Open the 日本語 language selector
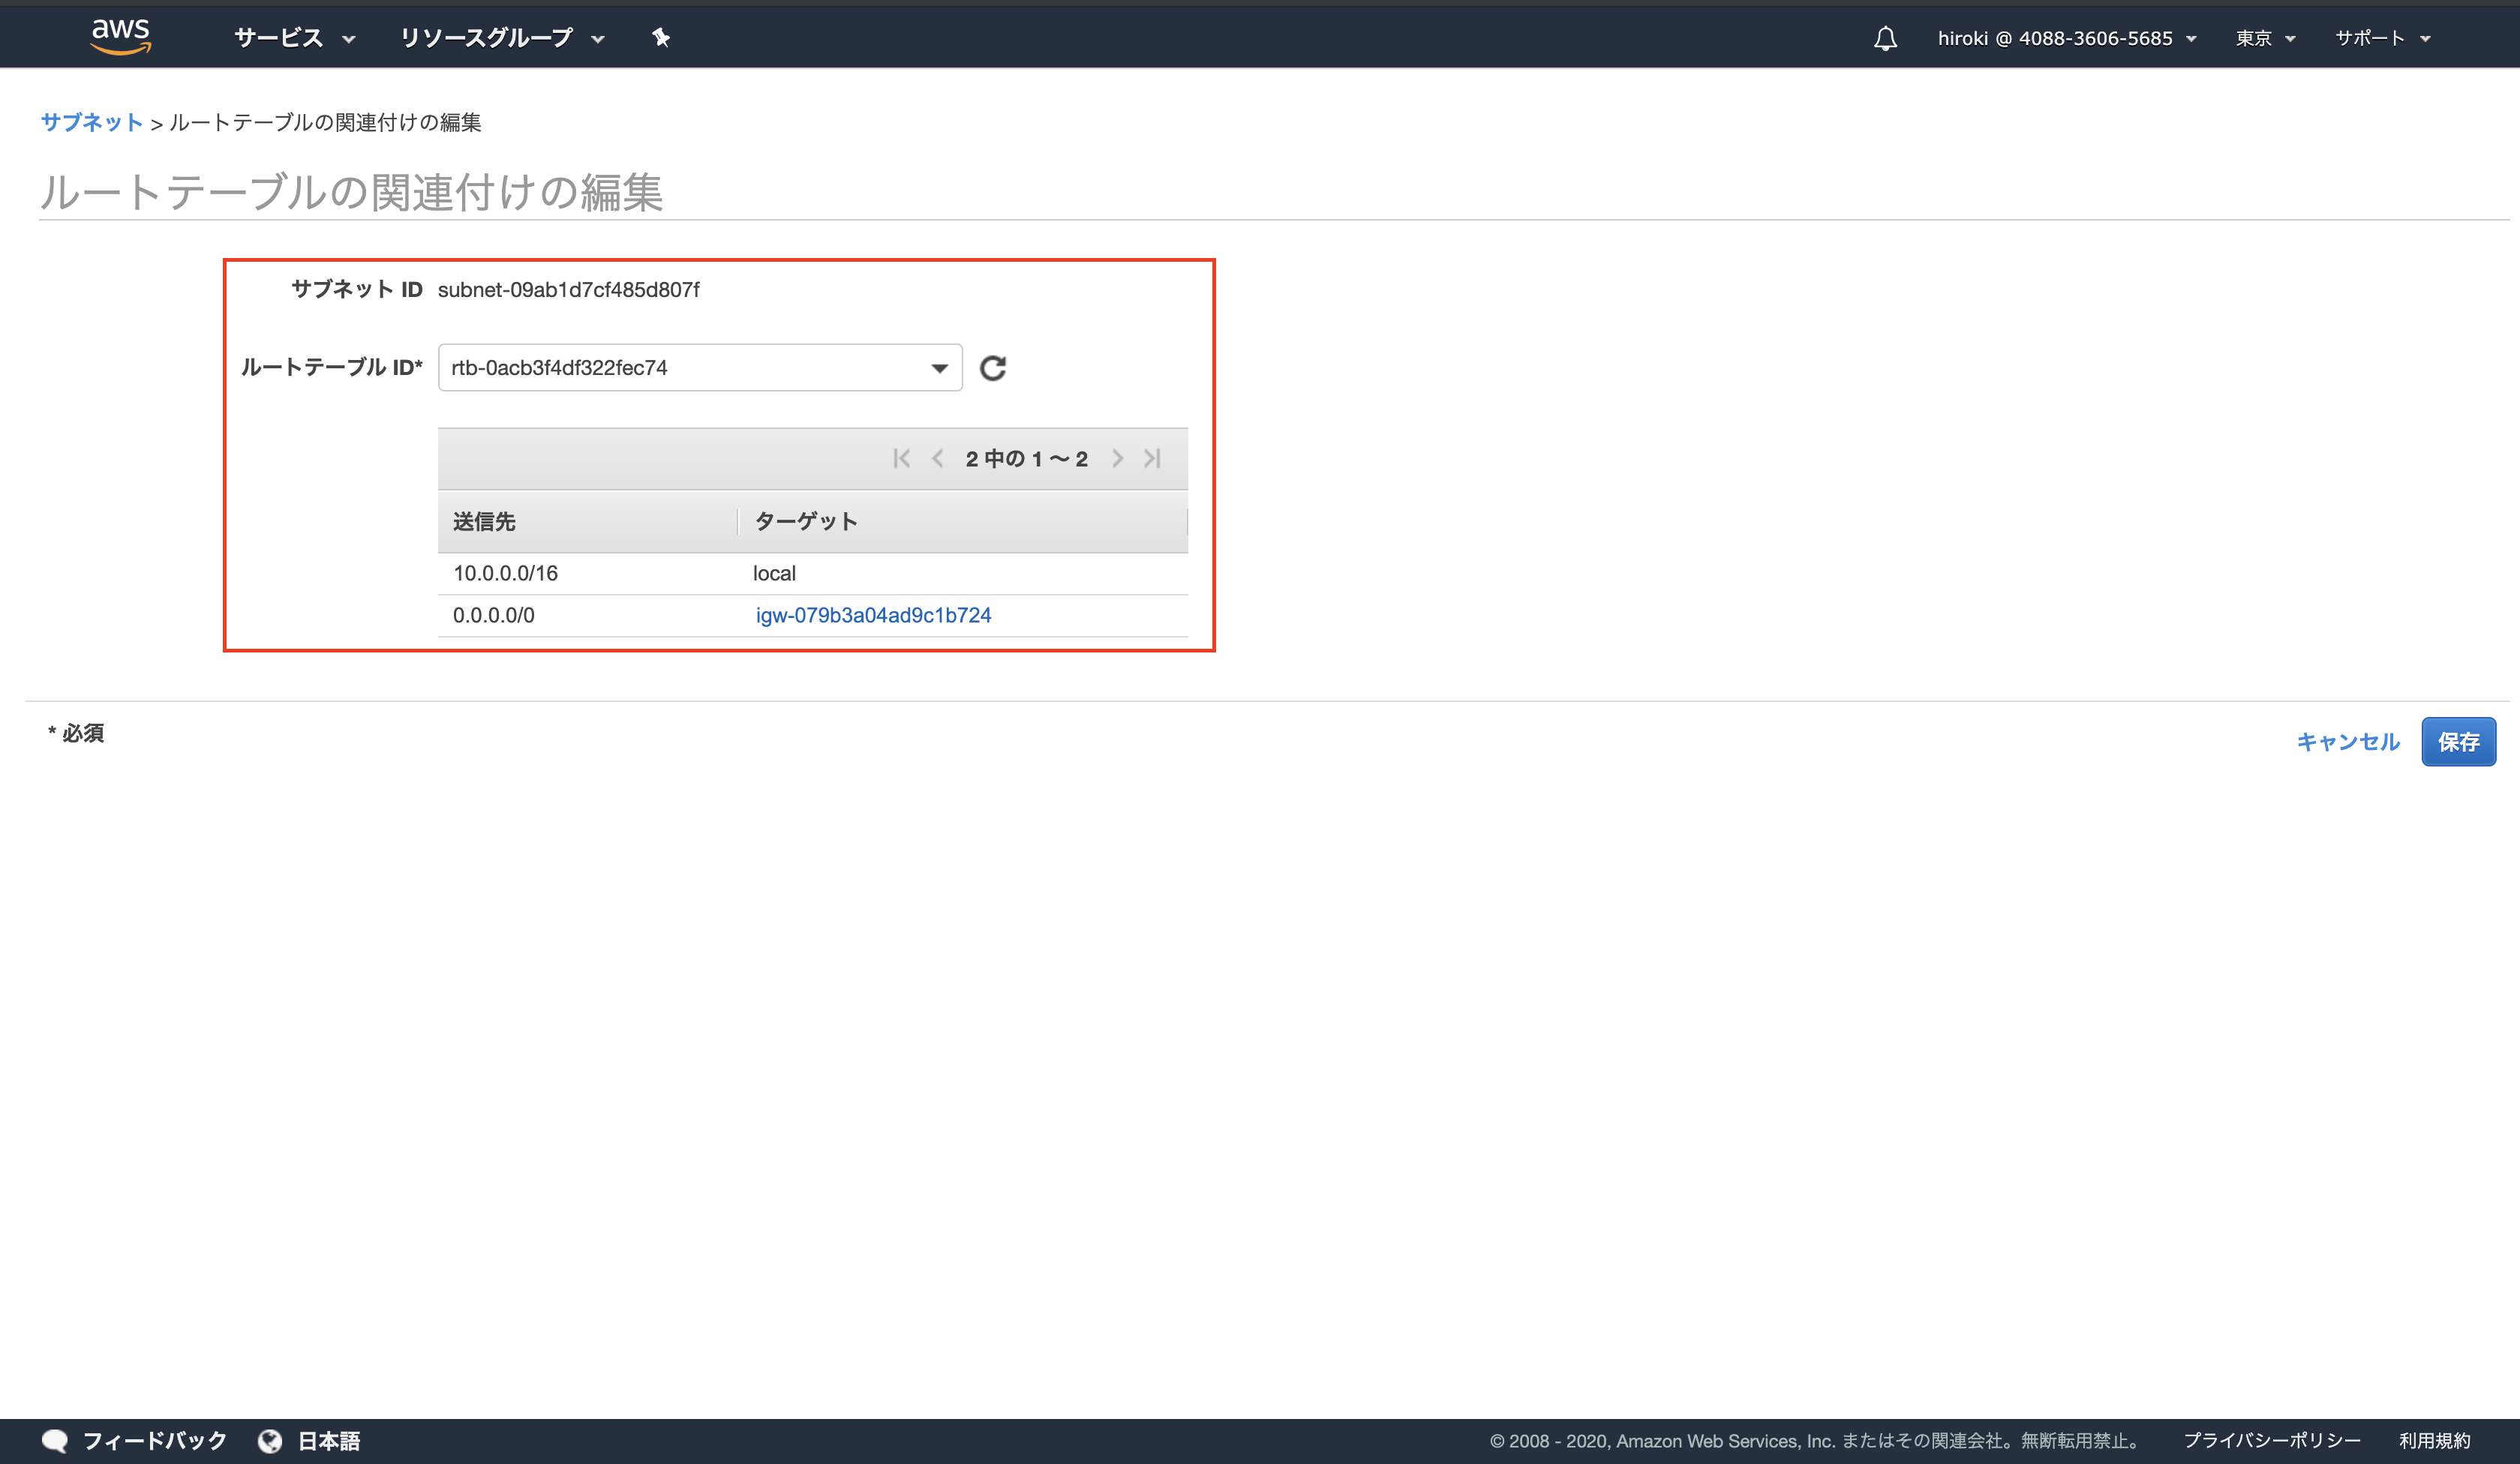The image size is (2520, 1464). click(330, 1440)
